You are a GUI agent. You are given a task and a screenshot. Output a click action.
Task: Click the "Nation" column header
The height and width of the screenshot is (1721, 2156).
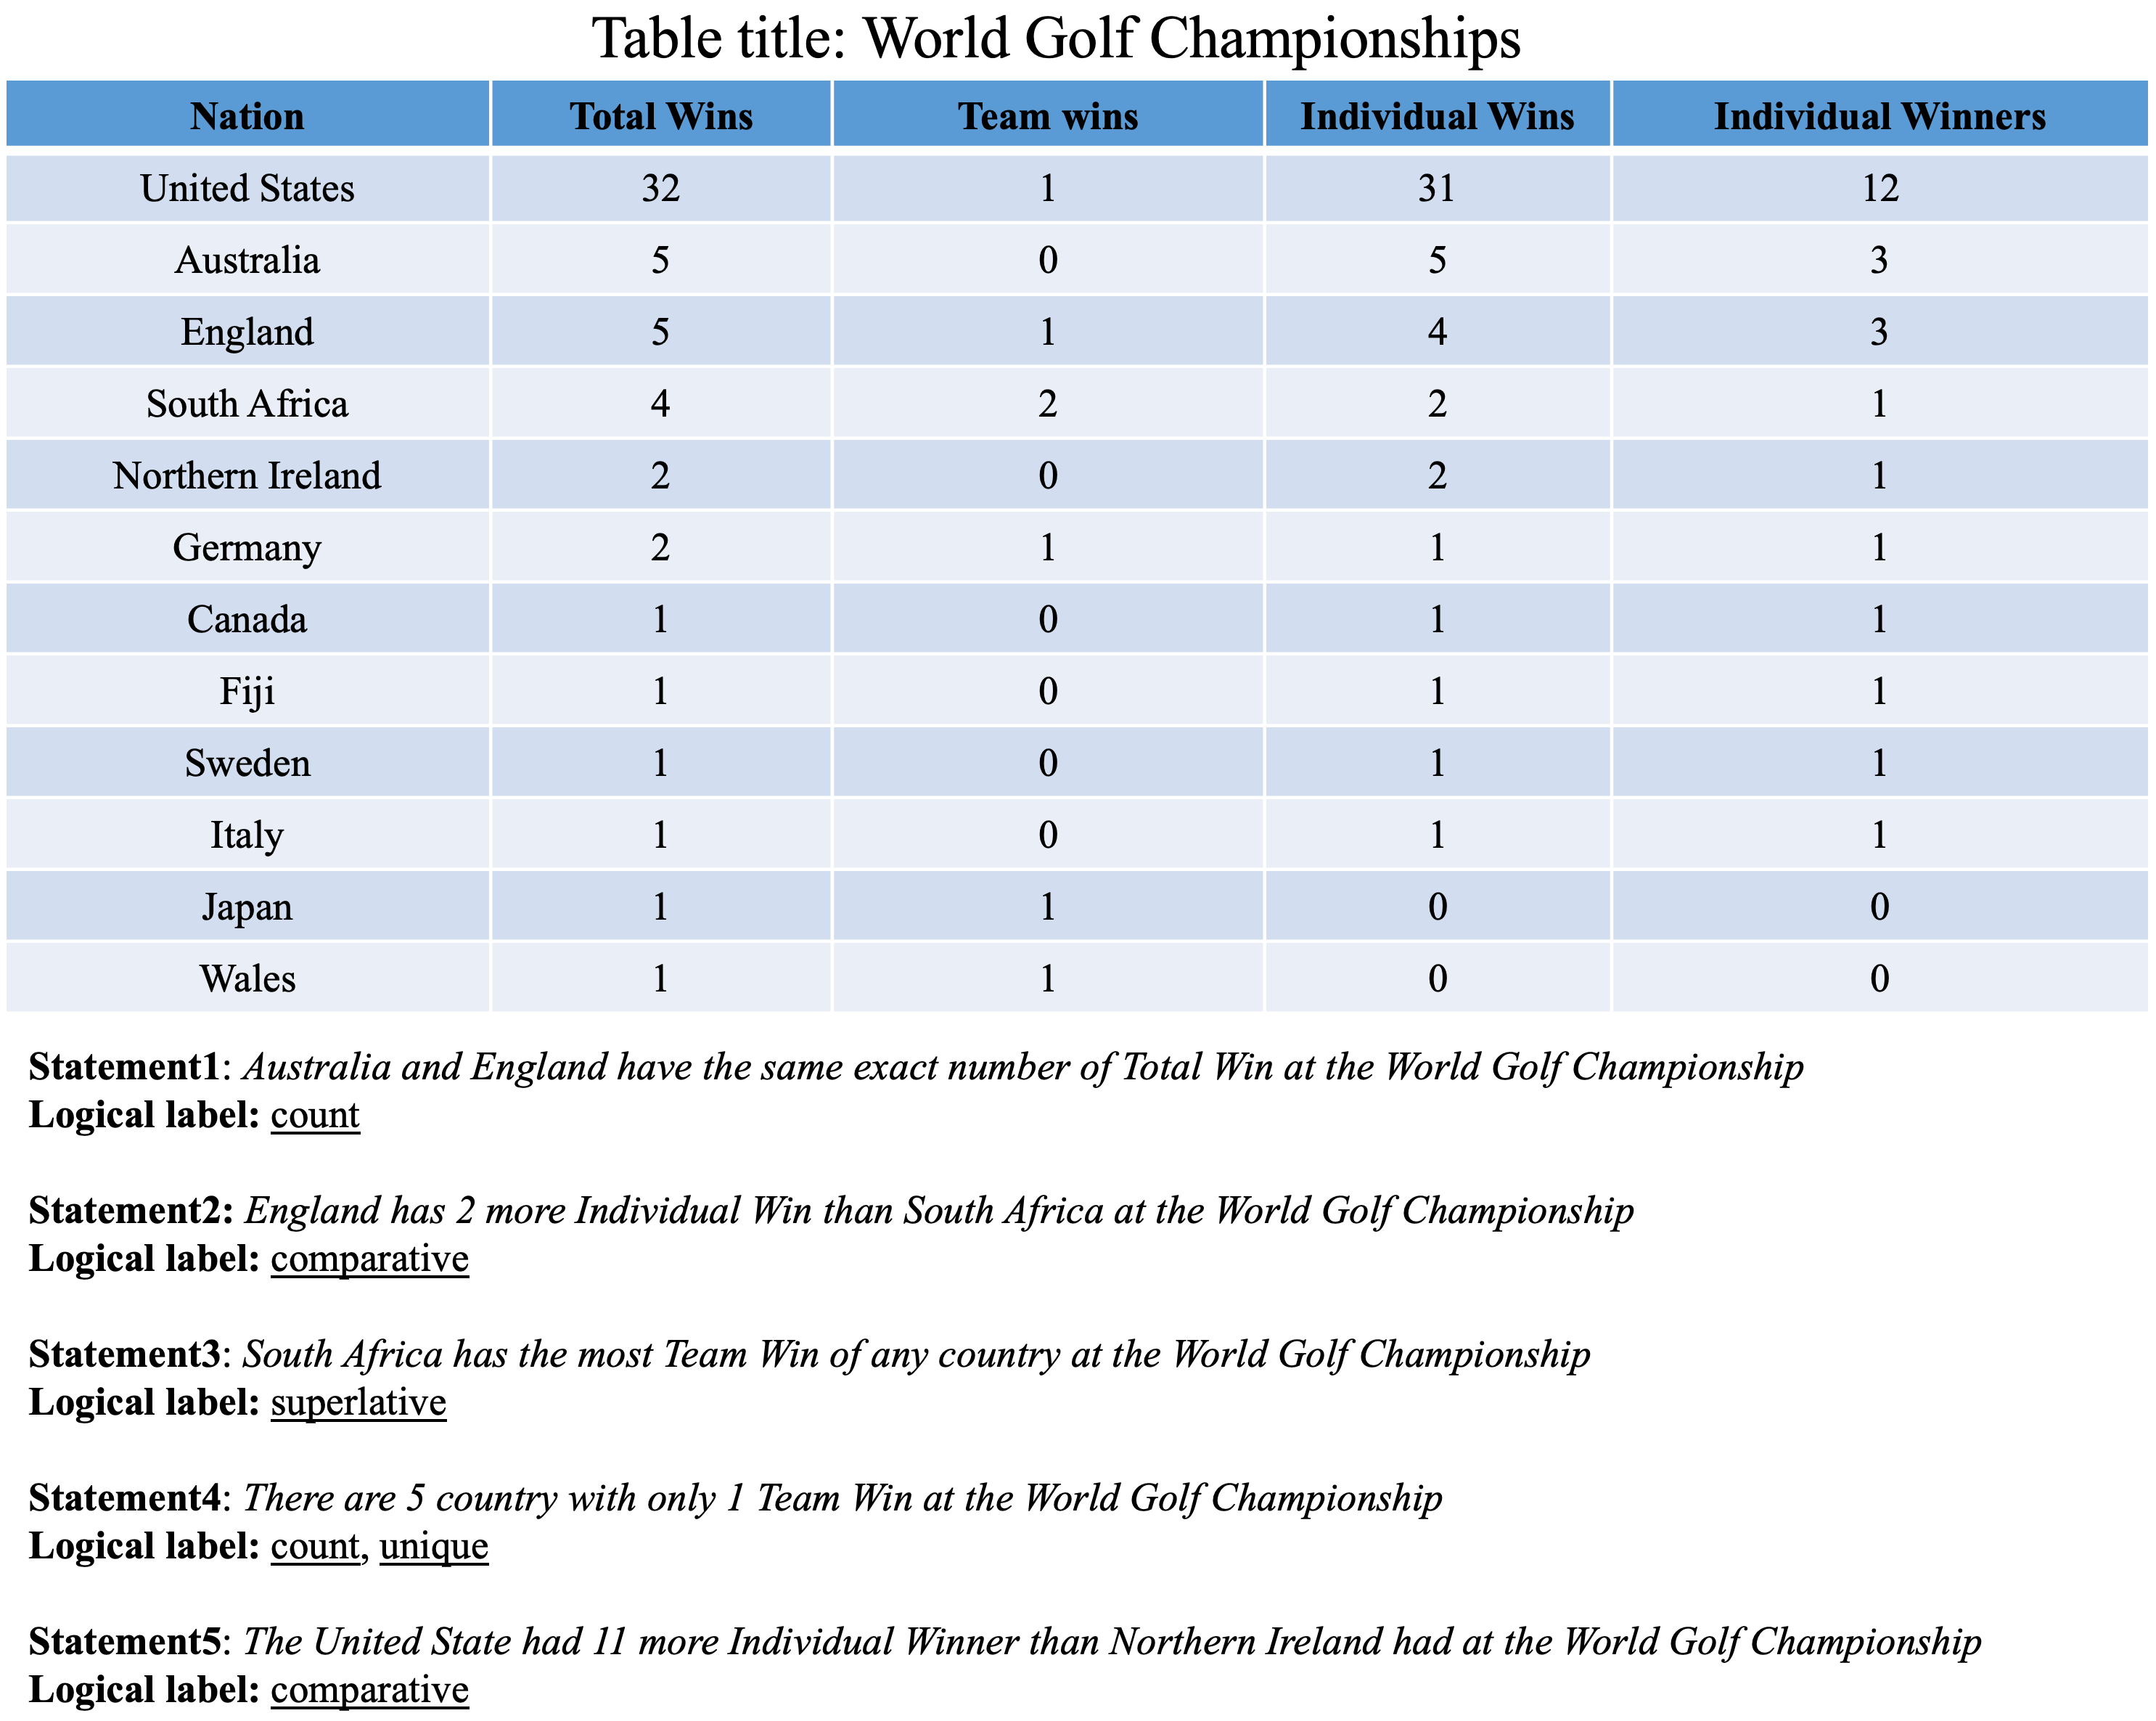[x=247, y=116]
